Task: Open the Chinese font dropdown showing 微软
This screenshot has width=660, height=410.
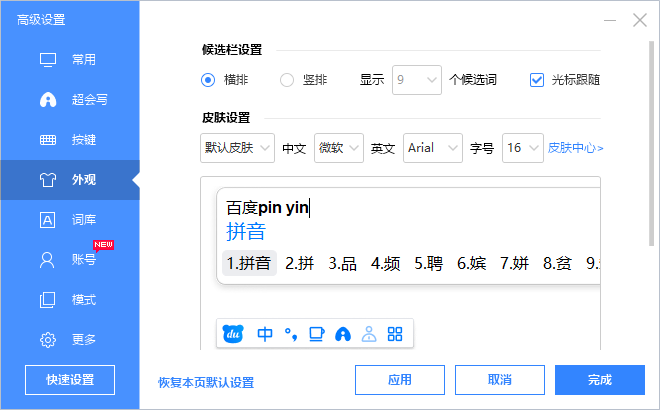Action: coord(339,148)
